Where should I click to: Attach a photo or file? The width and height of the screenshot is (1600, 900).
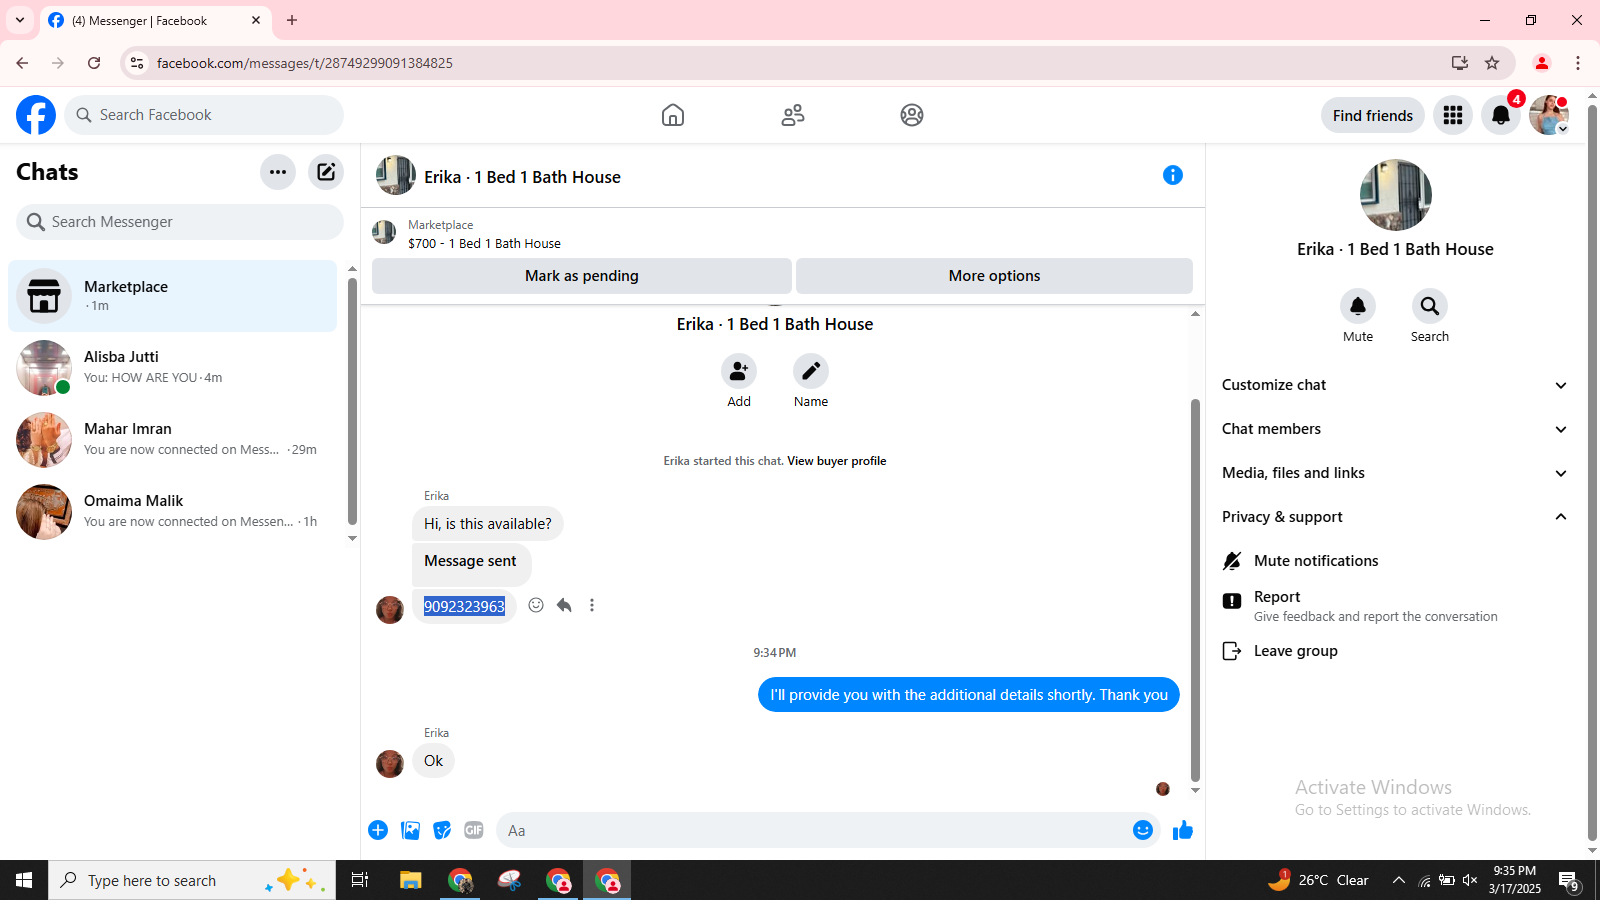click(x=410, y=830)
